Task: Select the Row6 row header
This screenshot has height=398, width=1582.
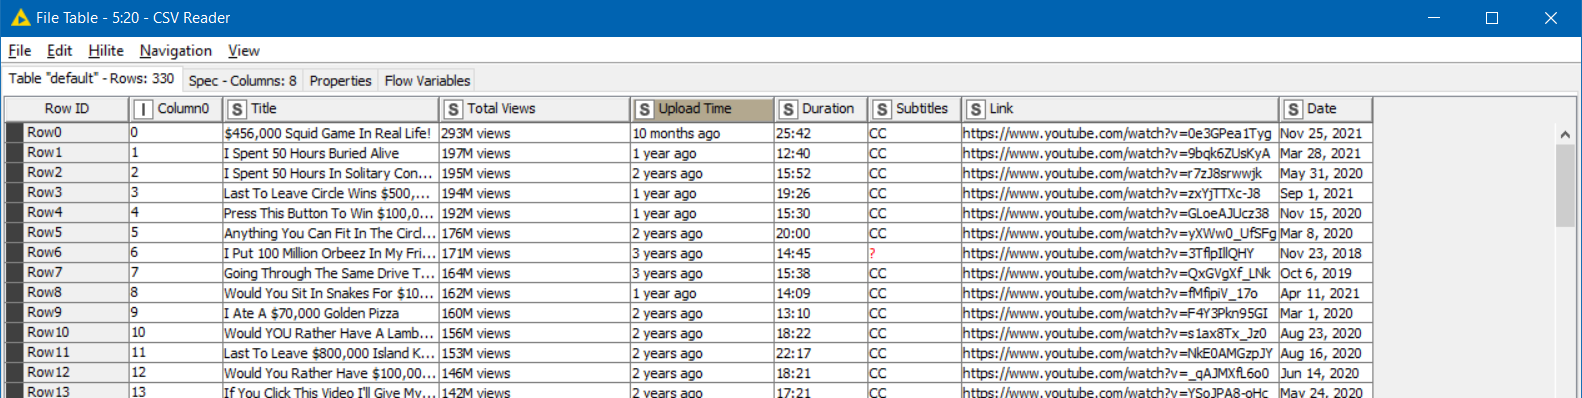Action: (76, 253)
